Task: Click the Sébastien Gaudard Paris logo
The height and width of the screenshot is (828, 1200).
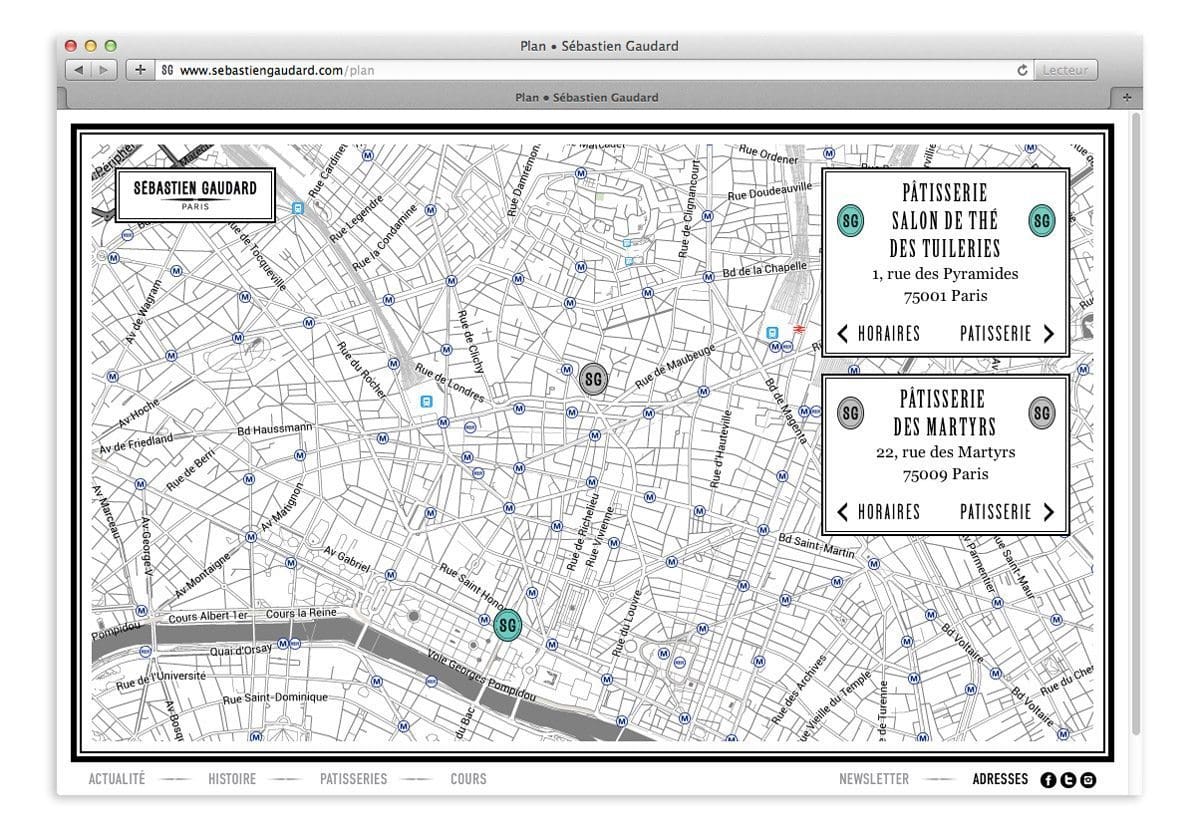Action: coord(194,195)
